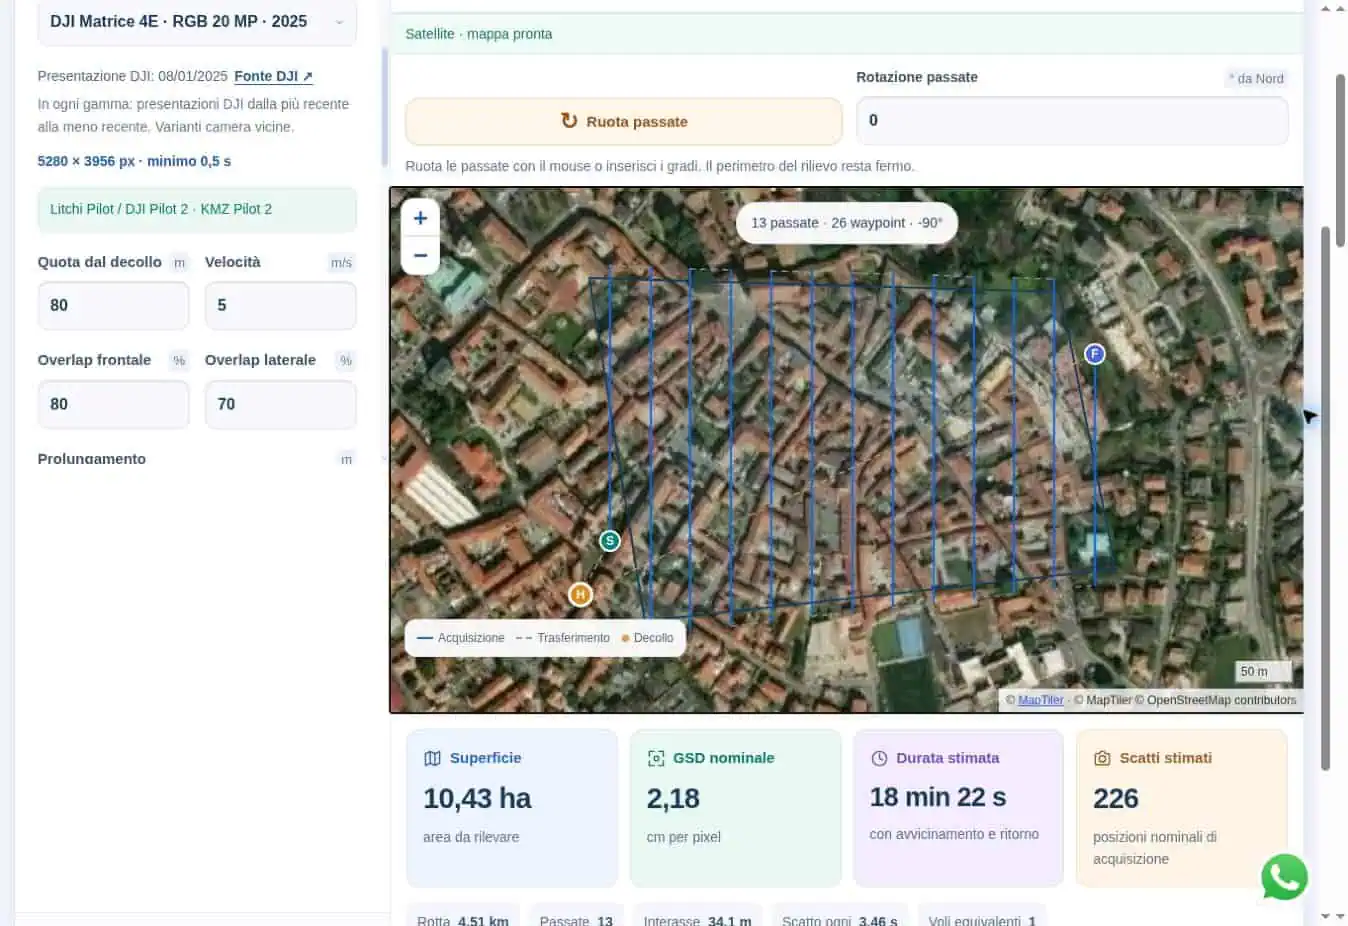Edit the Velocità input field

point(280,305)
